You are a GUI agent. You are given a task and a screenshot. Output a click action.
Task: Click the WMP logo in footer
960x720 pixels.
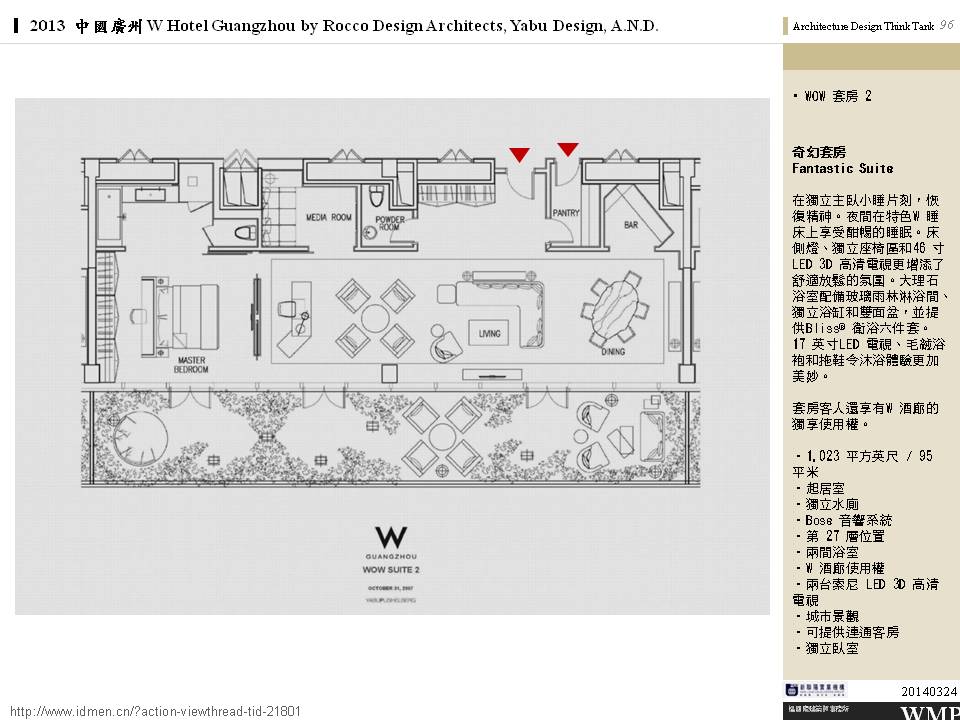tap(929, 712)
